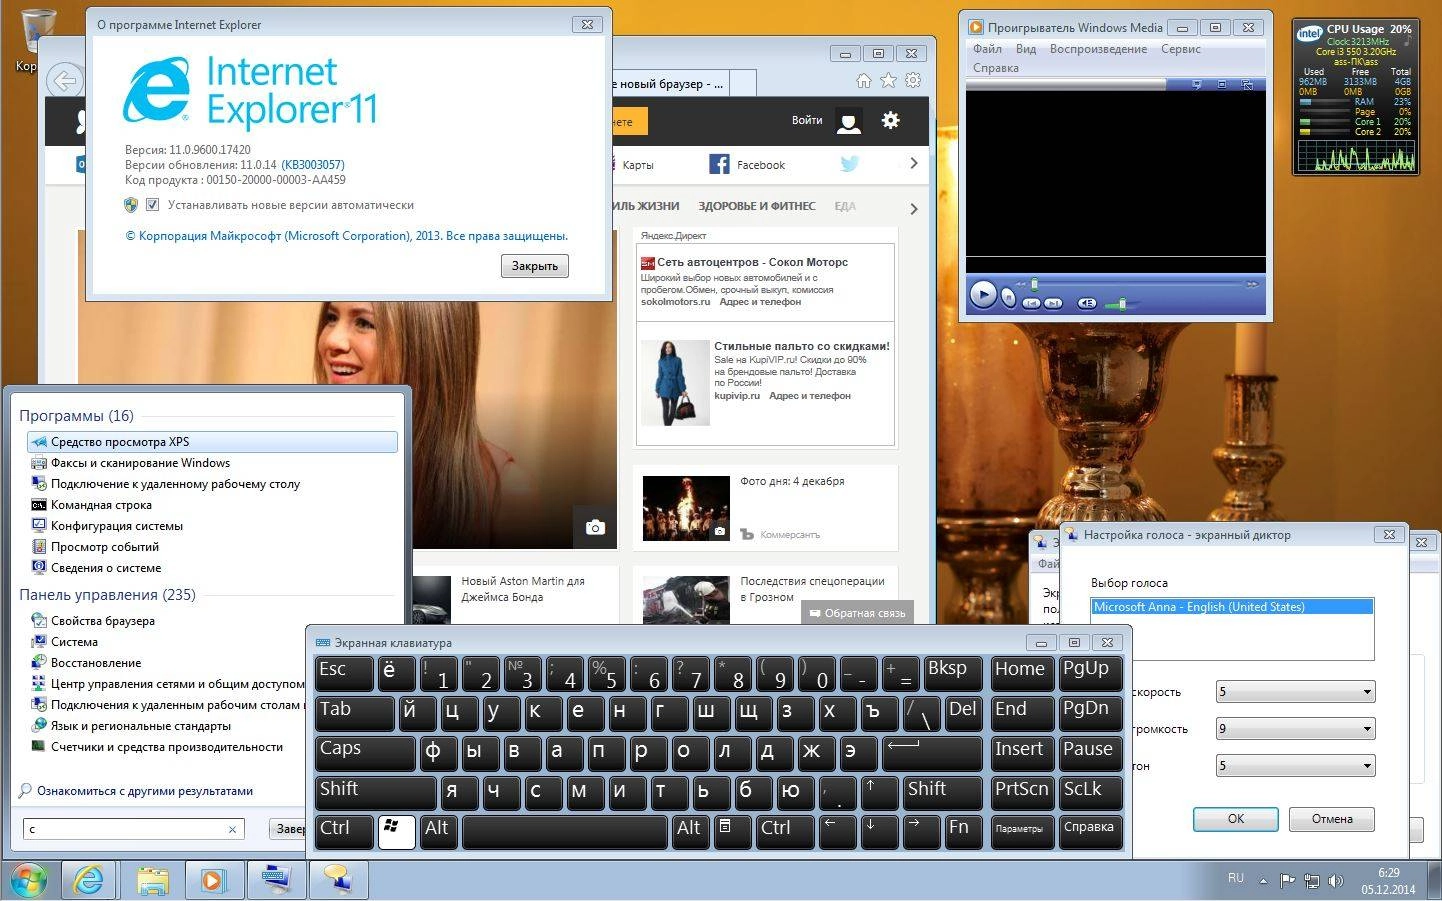1442x901 pixels.
Task: Click the Windows logo key on keyboard
Action: (396, 831)
